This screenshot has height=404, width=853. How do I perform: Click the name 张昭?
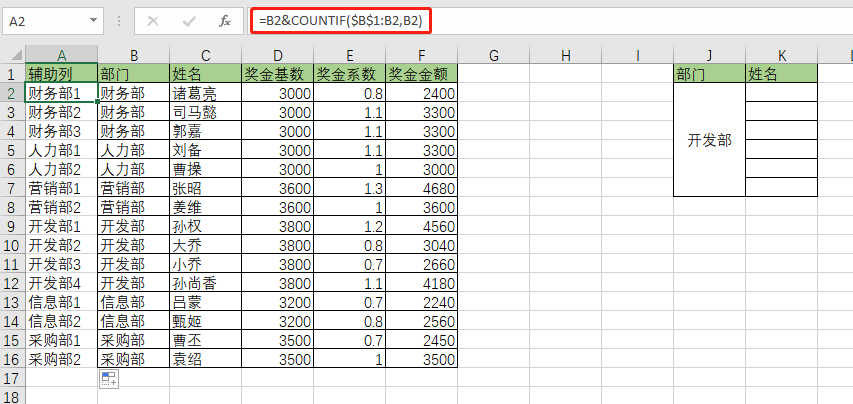[187, 188]
